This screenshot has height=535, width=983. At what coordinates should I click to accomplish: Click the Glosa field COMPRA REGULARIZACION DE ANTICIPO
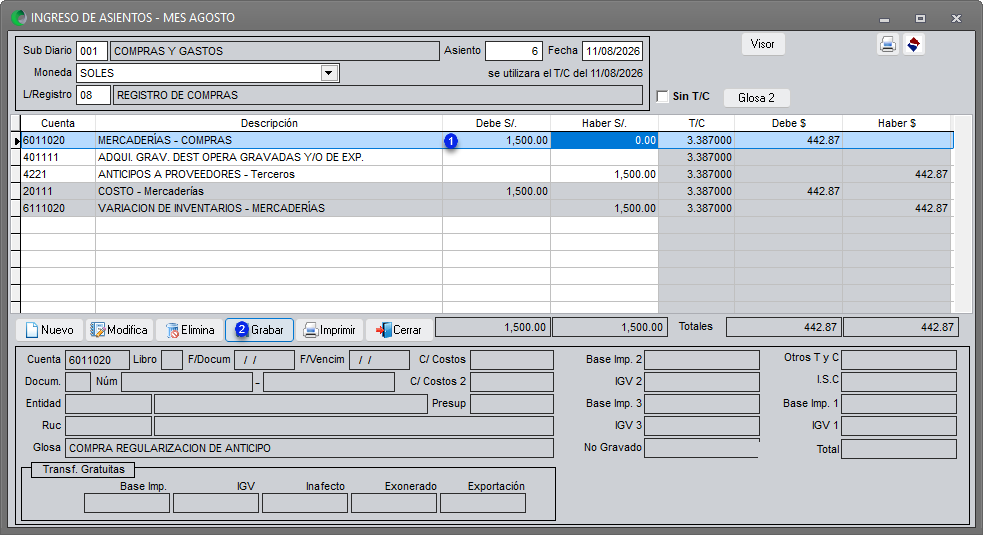[309, 448]
